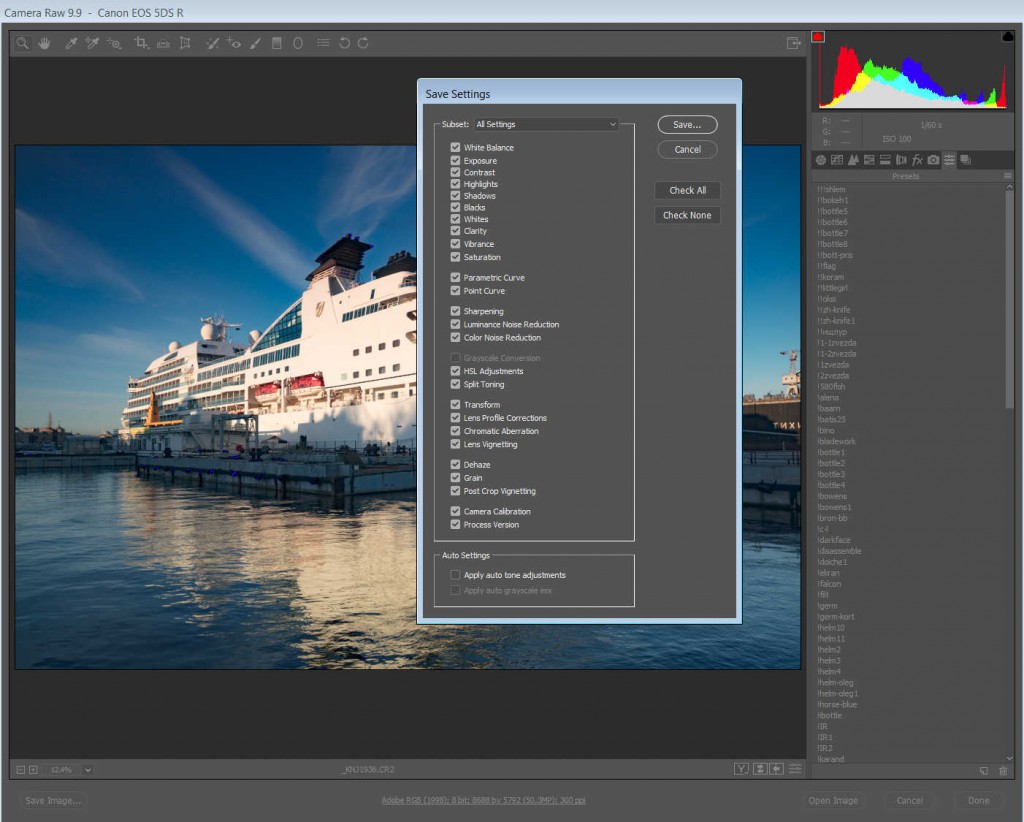This screenshot has width=1024, height=822.
Task: Enable Apply auto tone adjustments
Action: tap(456, 575)
